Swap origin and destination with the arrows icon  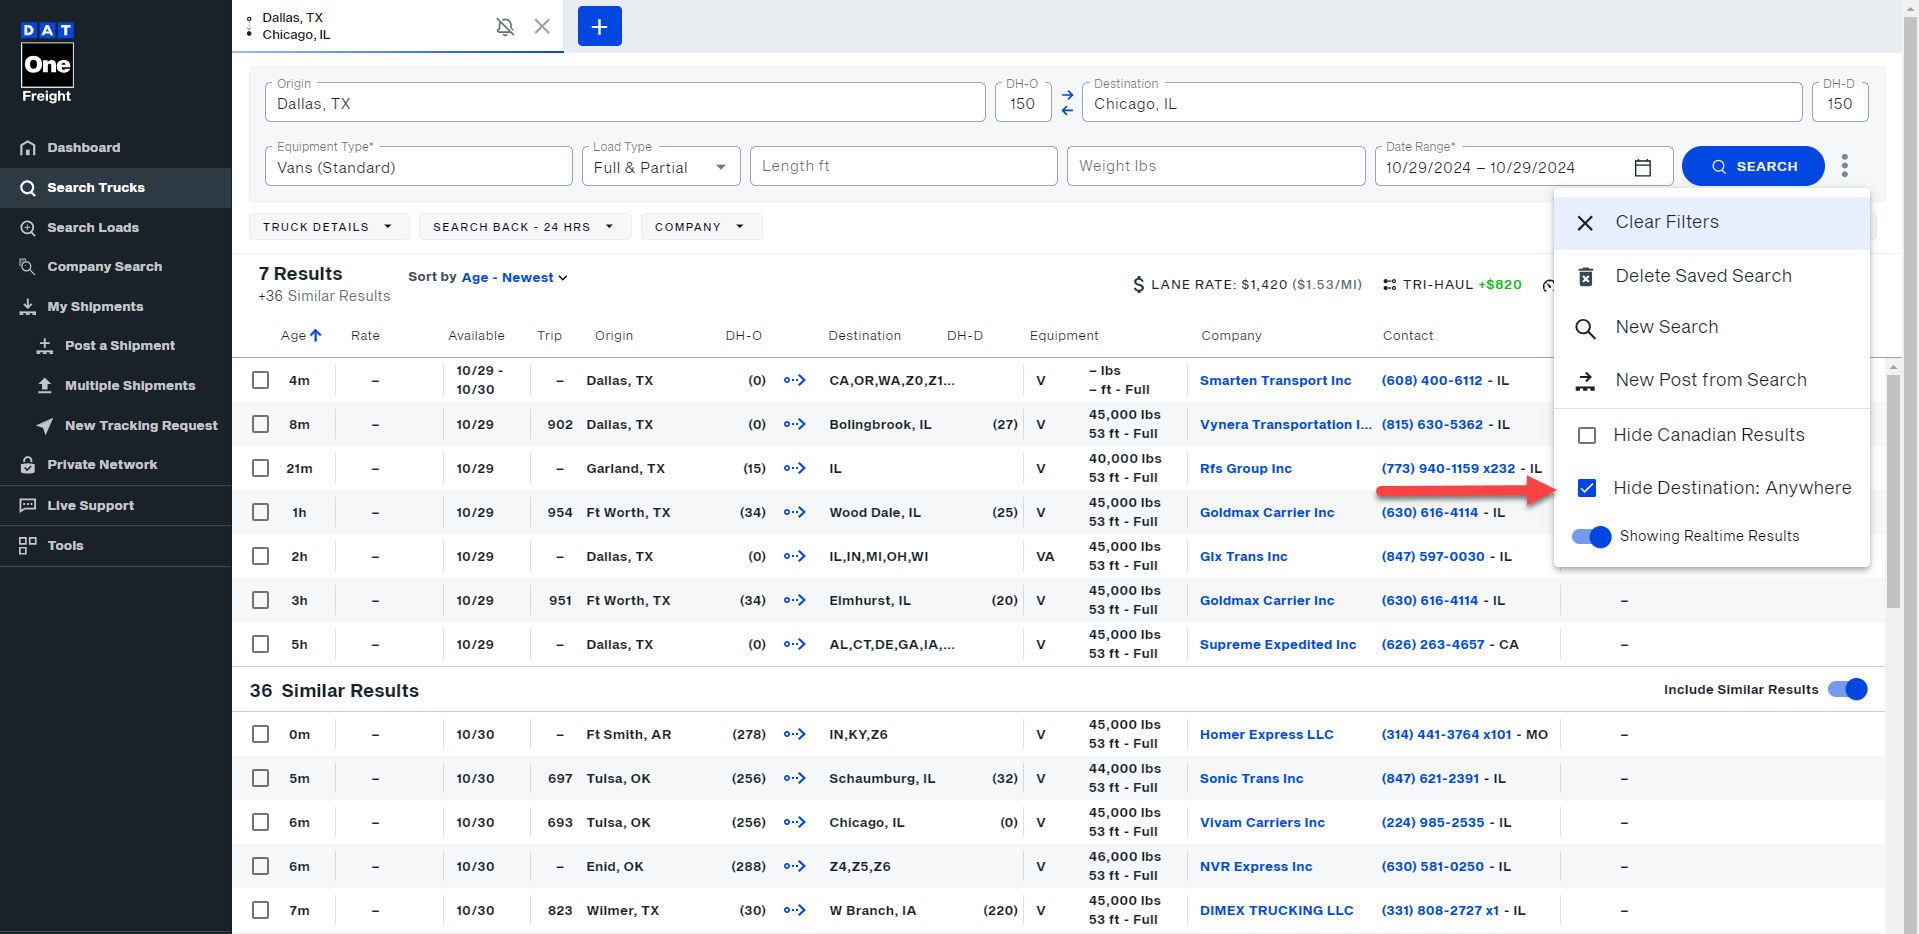click(1067, 103)
